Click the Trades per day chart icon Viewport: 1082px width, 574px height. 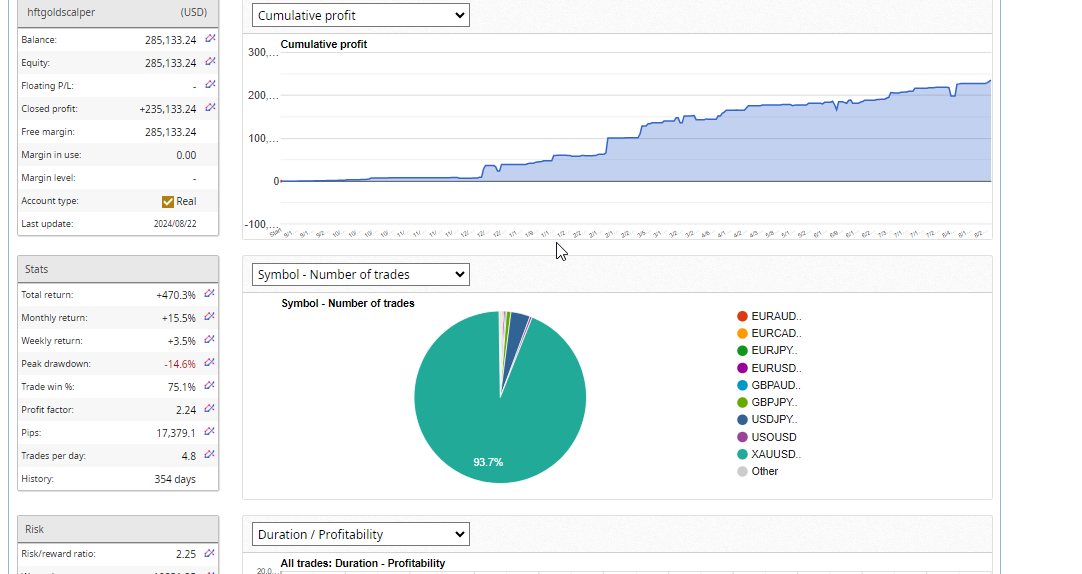point(210,455)
